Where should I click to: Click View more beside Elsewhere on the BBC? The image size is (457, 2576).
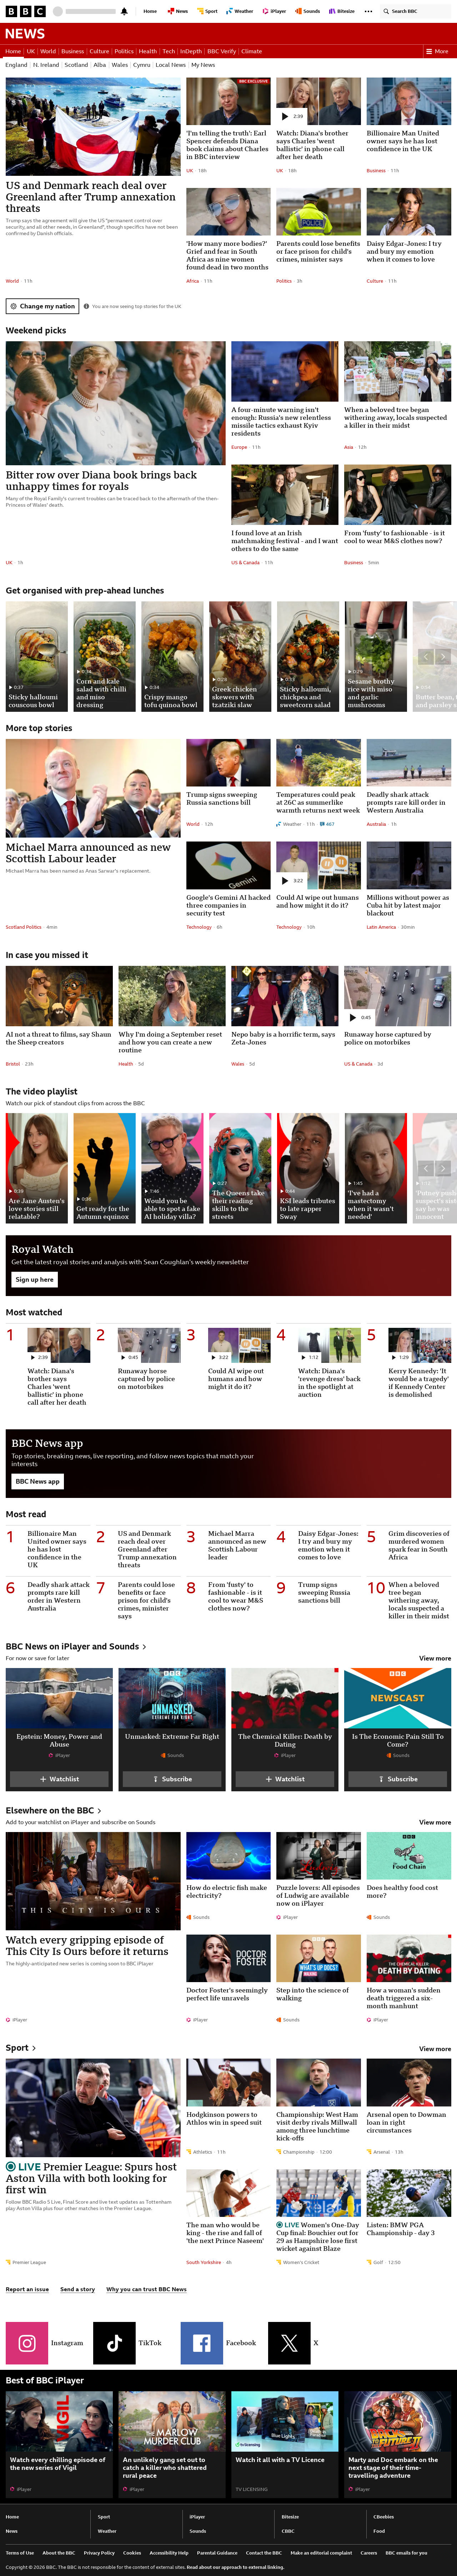435,1822
